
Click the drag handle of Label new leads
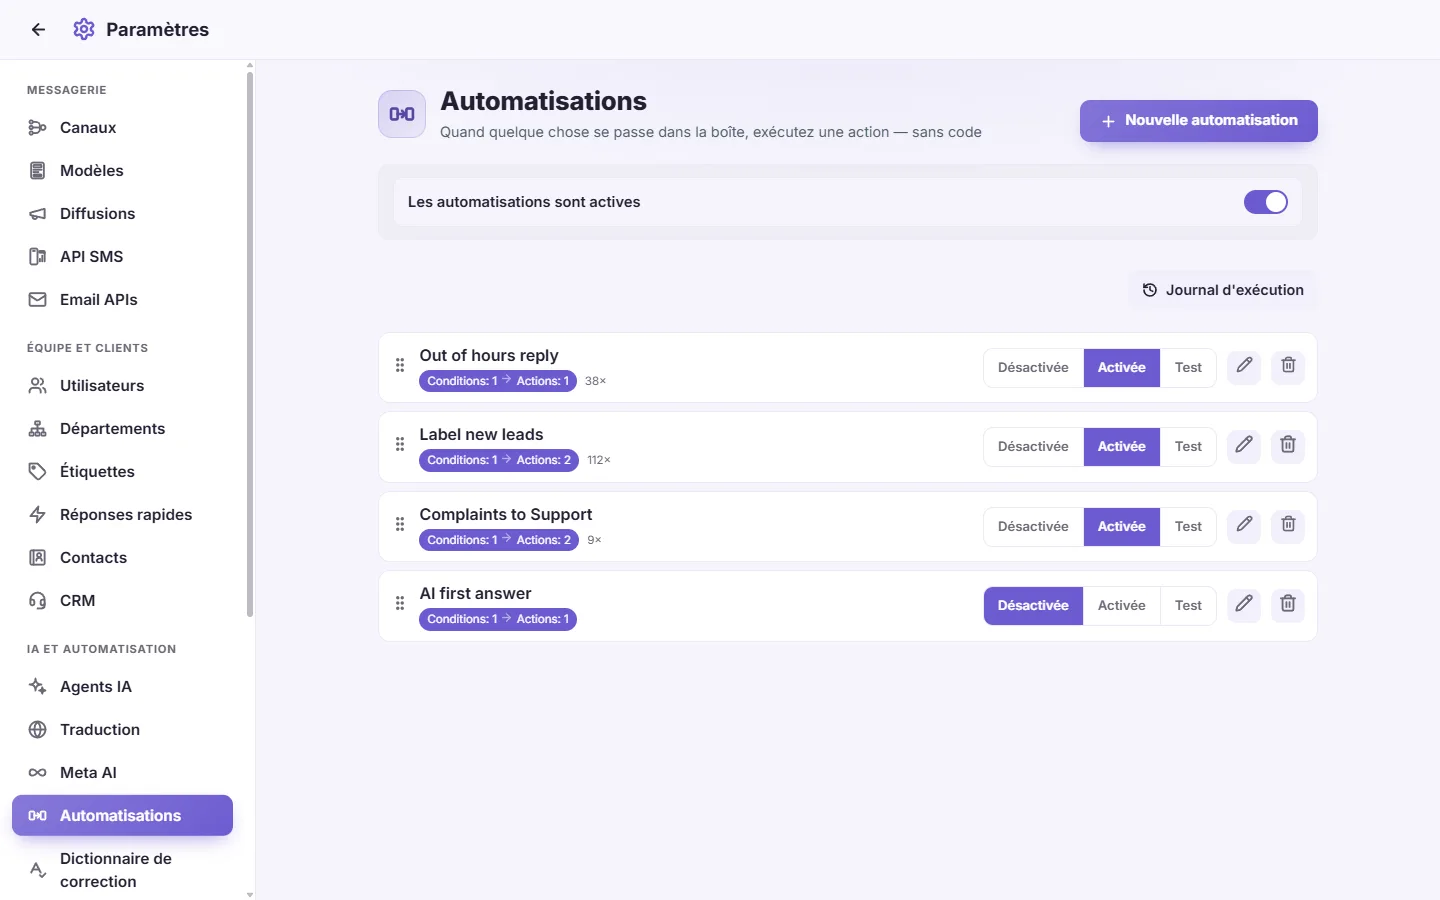400,445
